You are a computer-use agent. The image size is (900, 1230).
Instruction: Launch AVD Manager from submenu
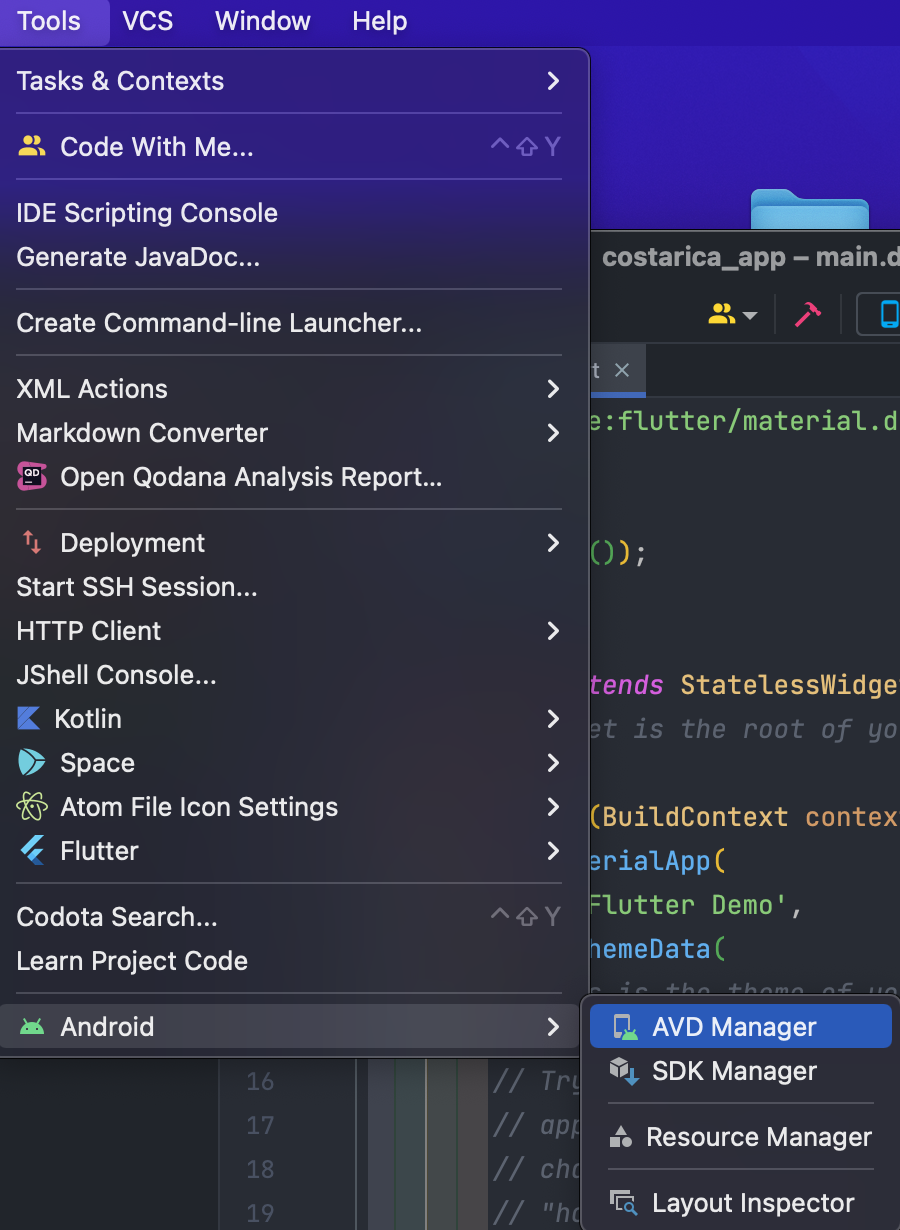click(x=741, y=1027)
